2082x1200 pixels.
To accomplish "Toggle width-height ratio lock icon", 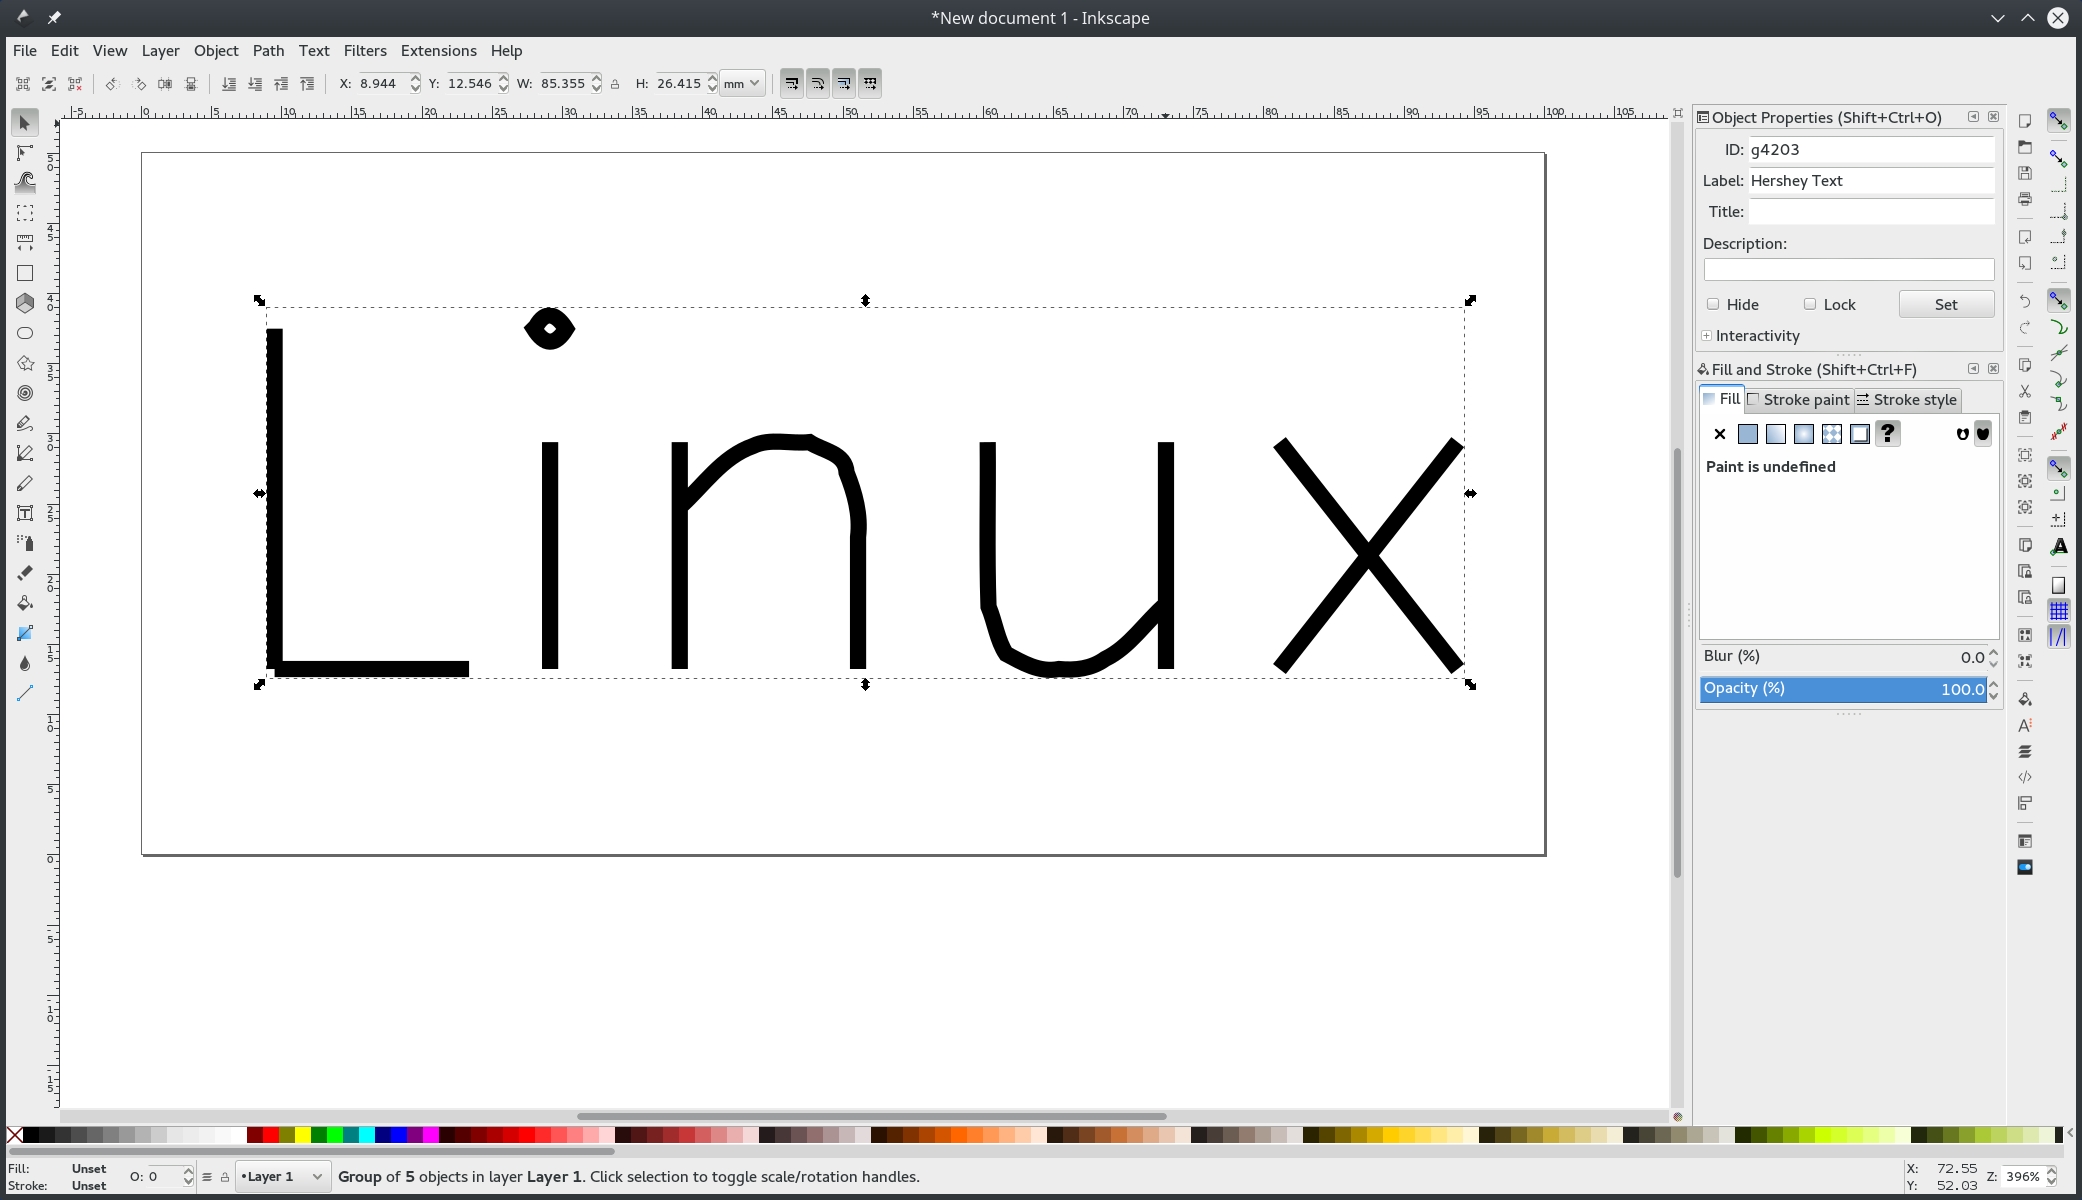I will pos(615,84).
